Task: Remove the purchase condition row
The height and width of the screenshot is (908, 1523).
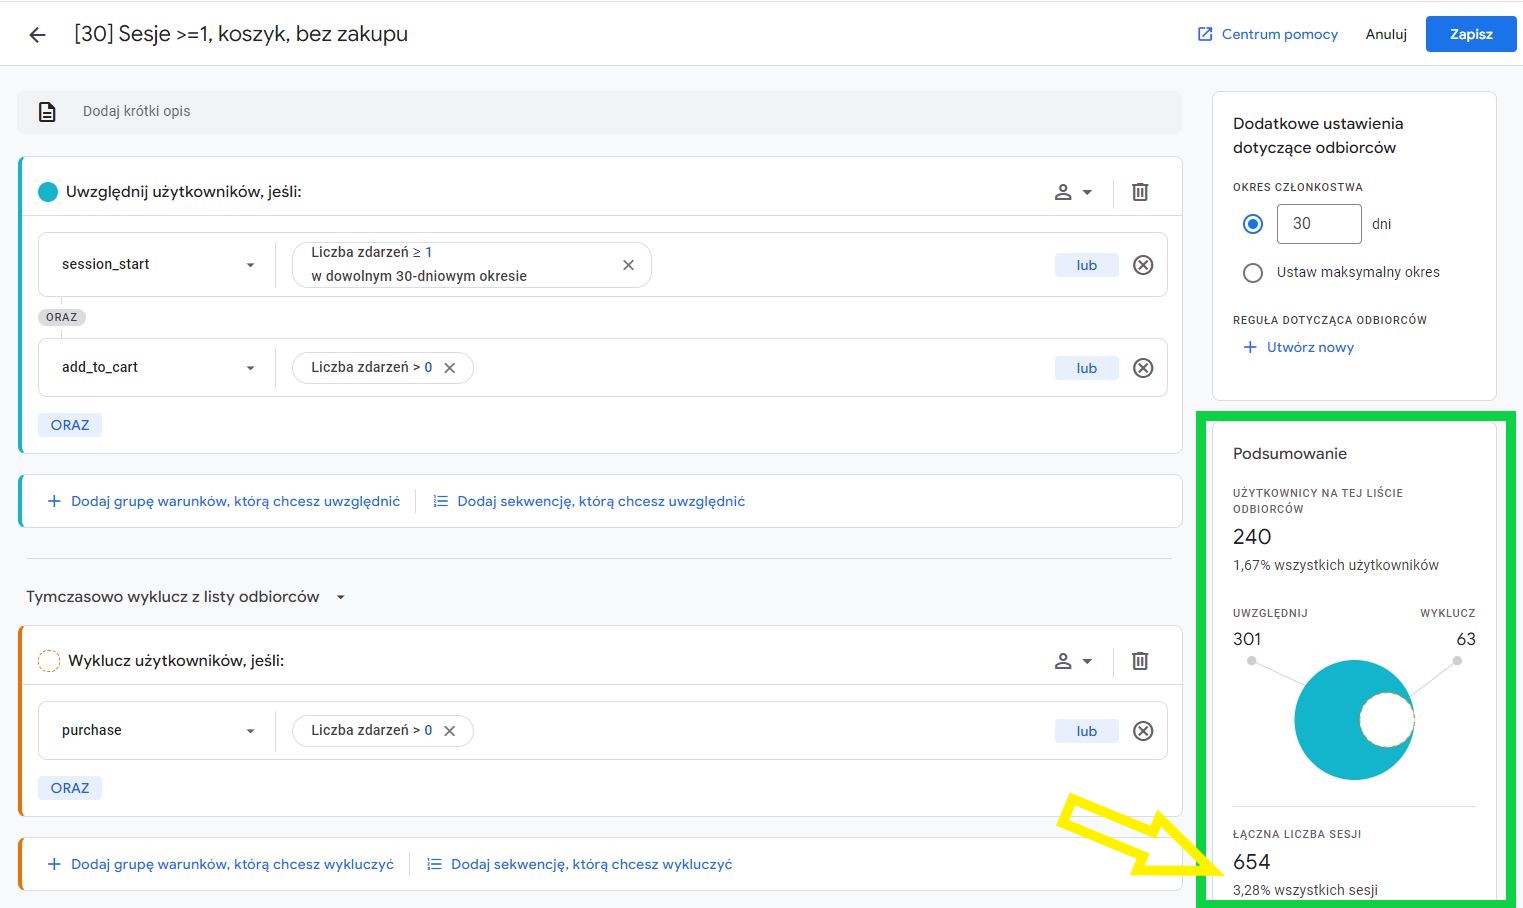Action: [1143, 731]
